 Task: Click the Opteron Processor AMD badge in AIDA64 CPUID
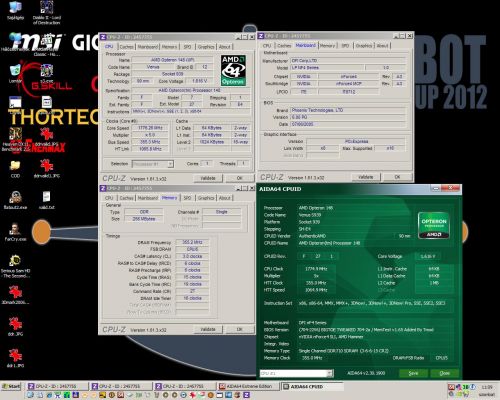click(x=433, y=225)
